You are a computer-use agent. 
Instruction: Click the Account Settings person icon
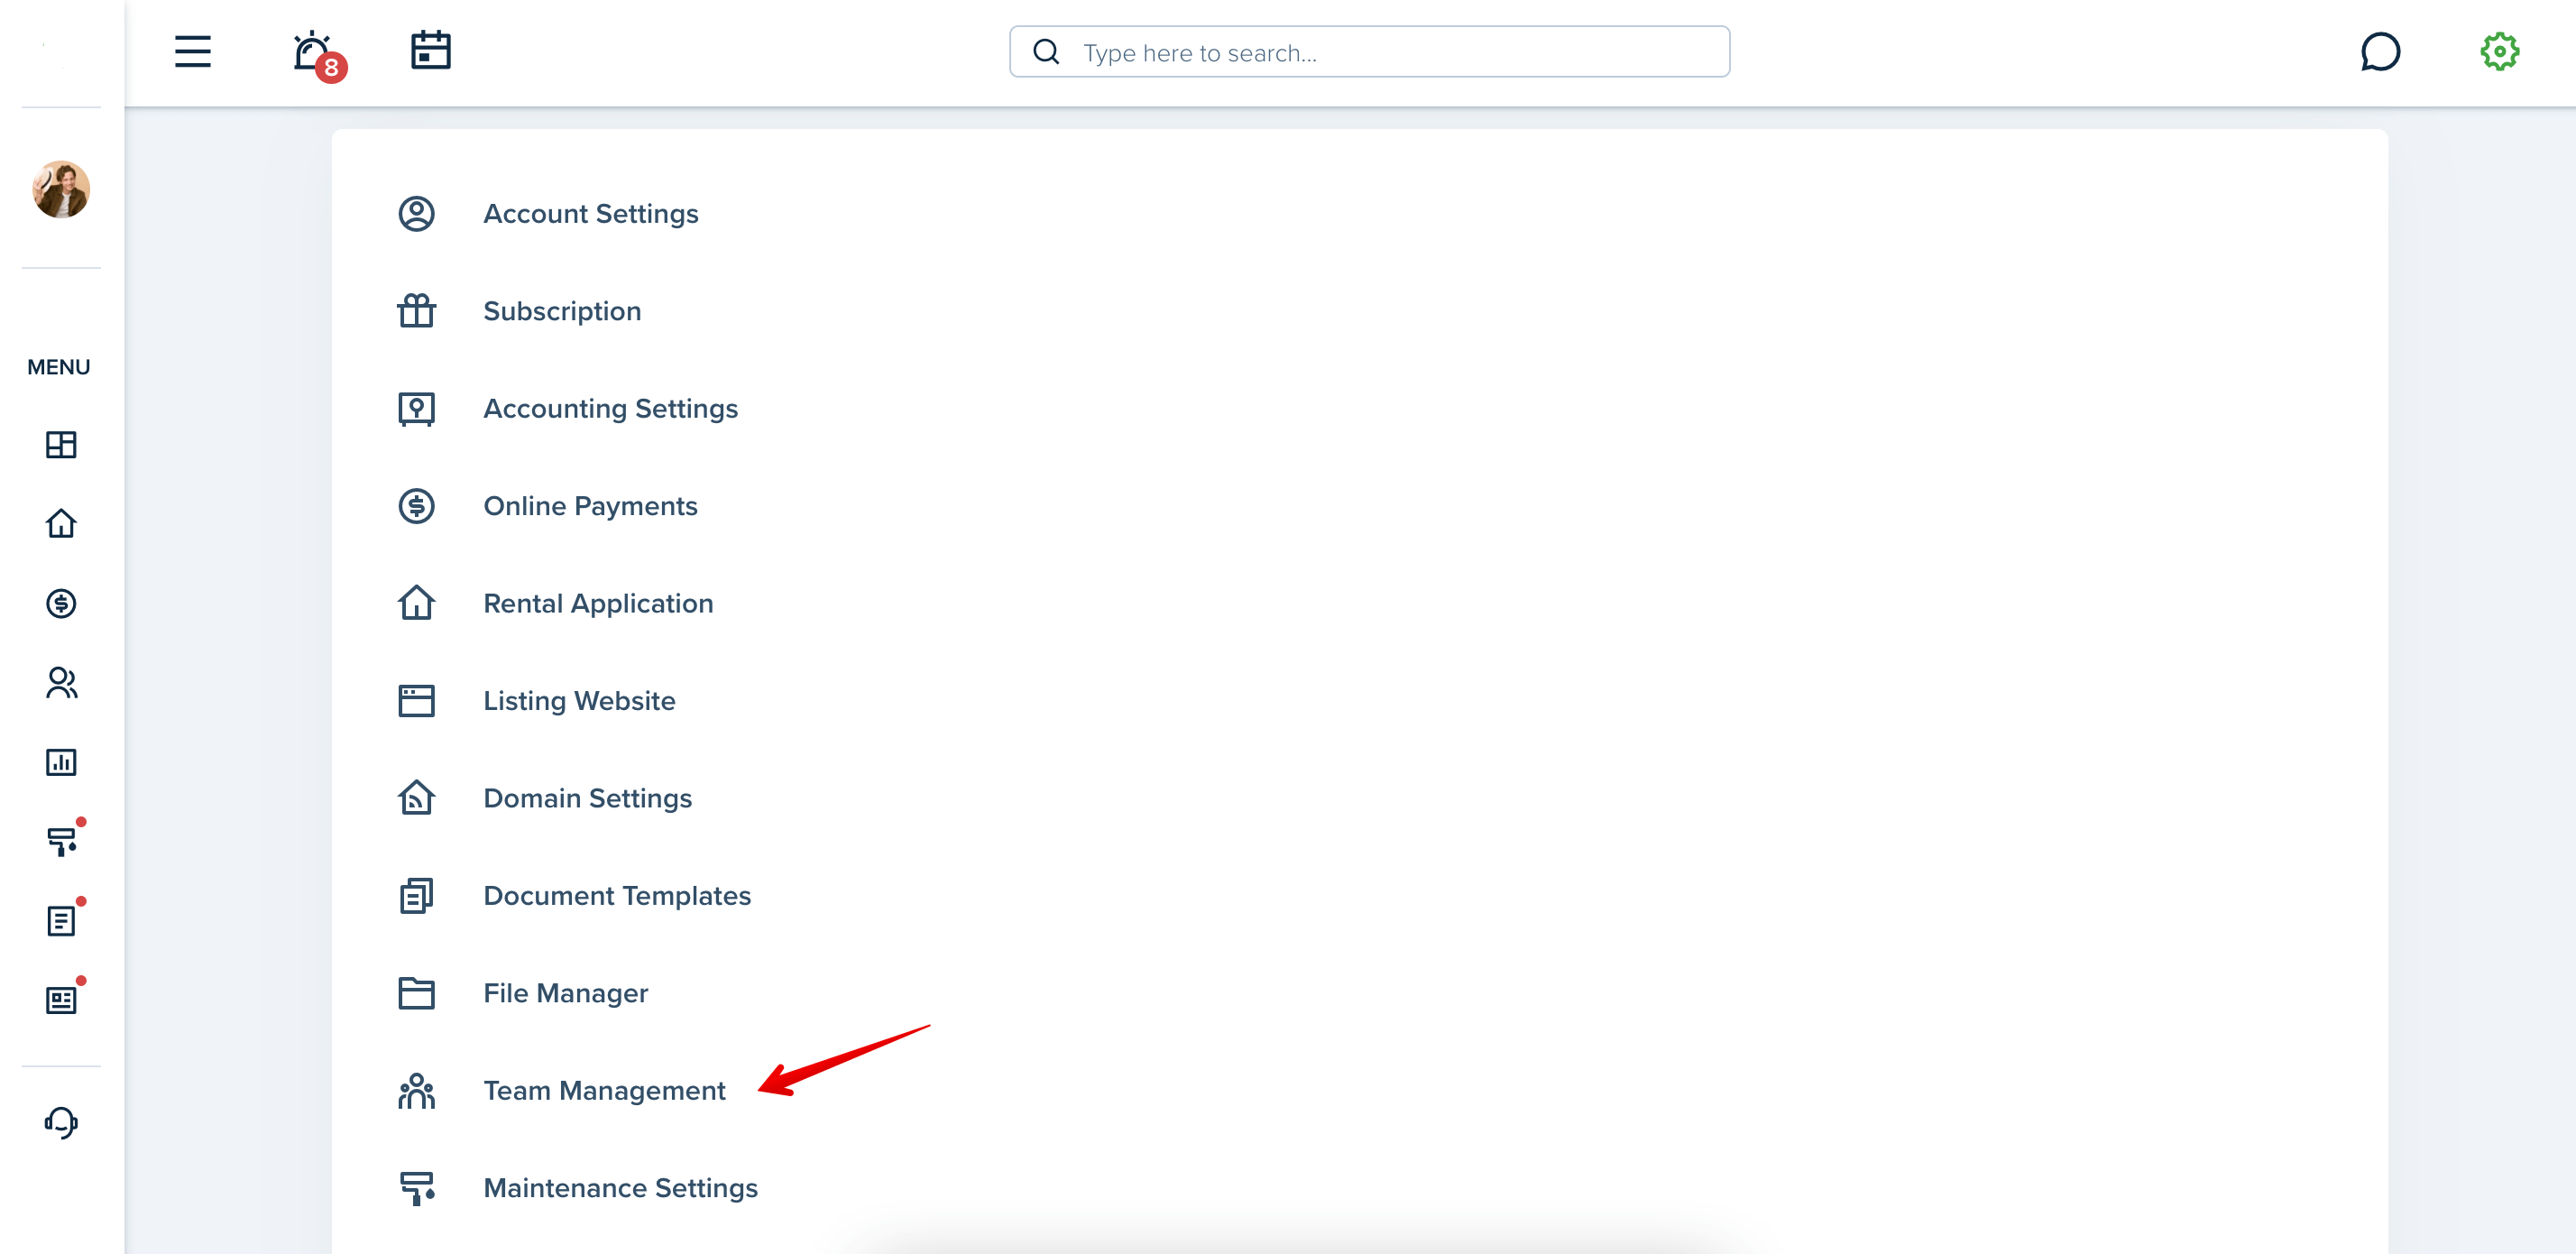click(416, 214)
